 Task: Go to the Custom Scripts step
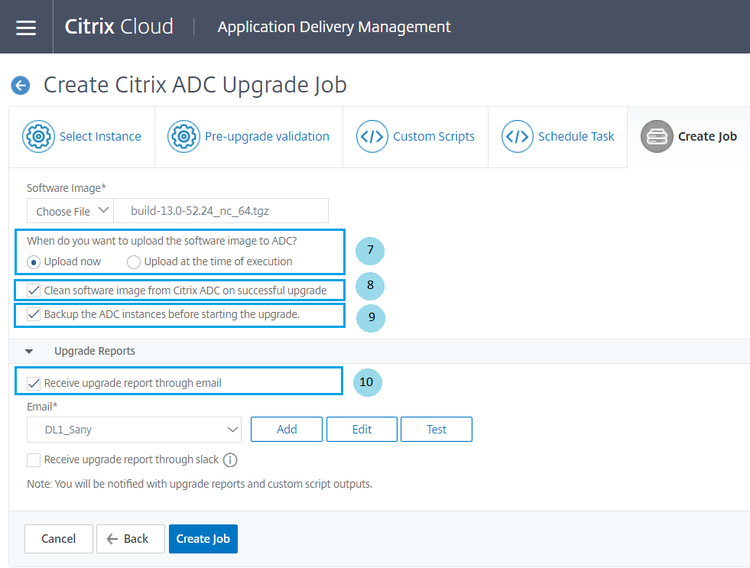pyautogui.click(x=415, y=137)
